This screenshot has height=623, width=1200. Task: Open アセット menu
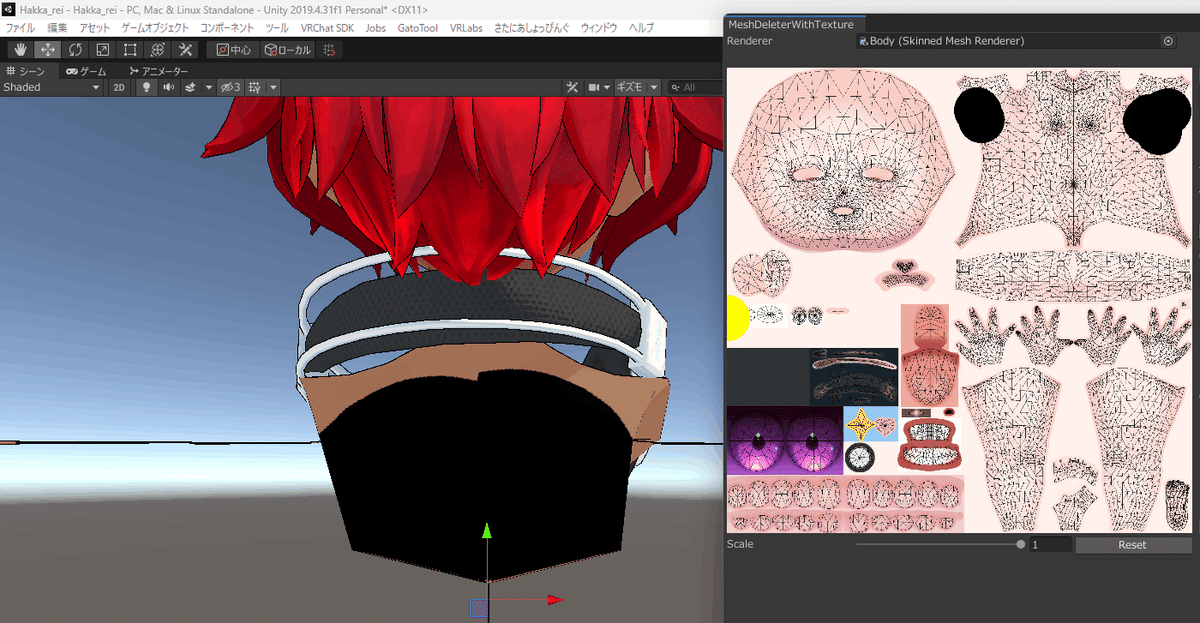tap(95, 28)
